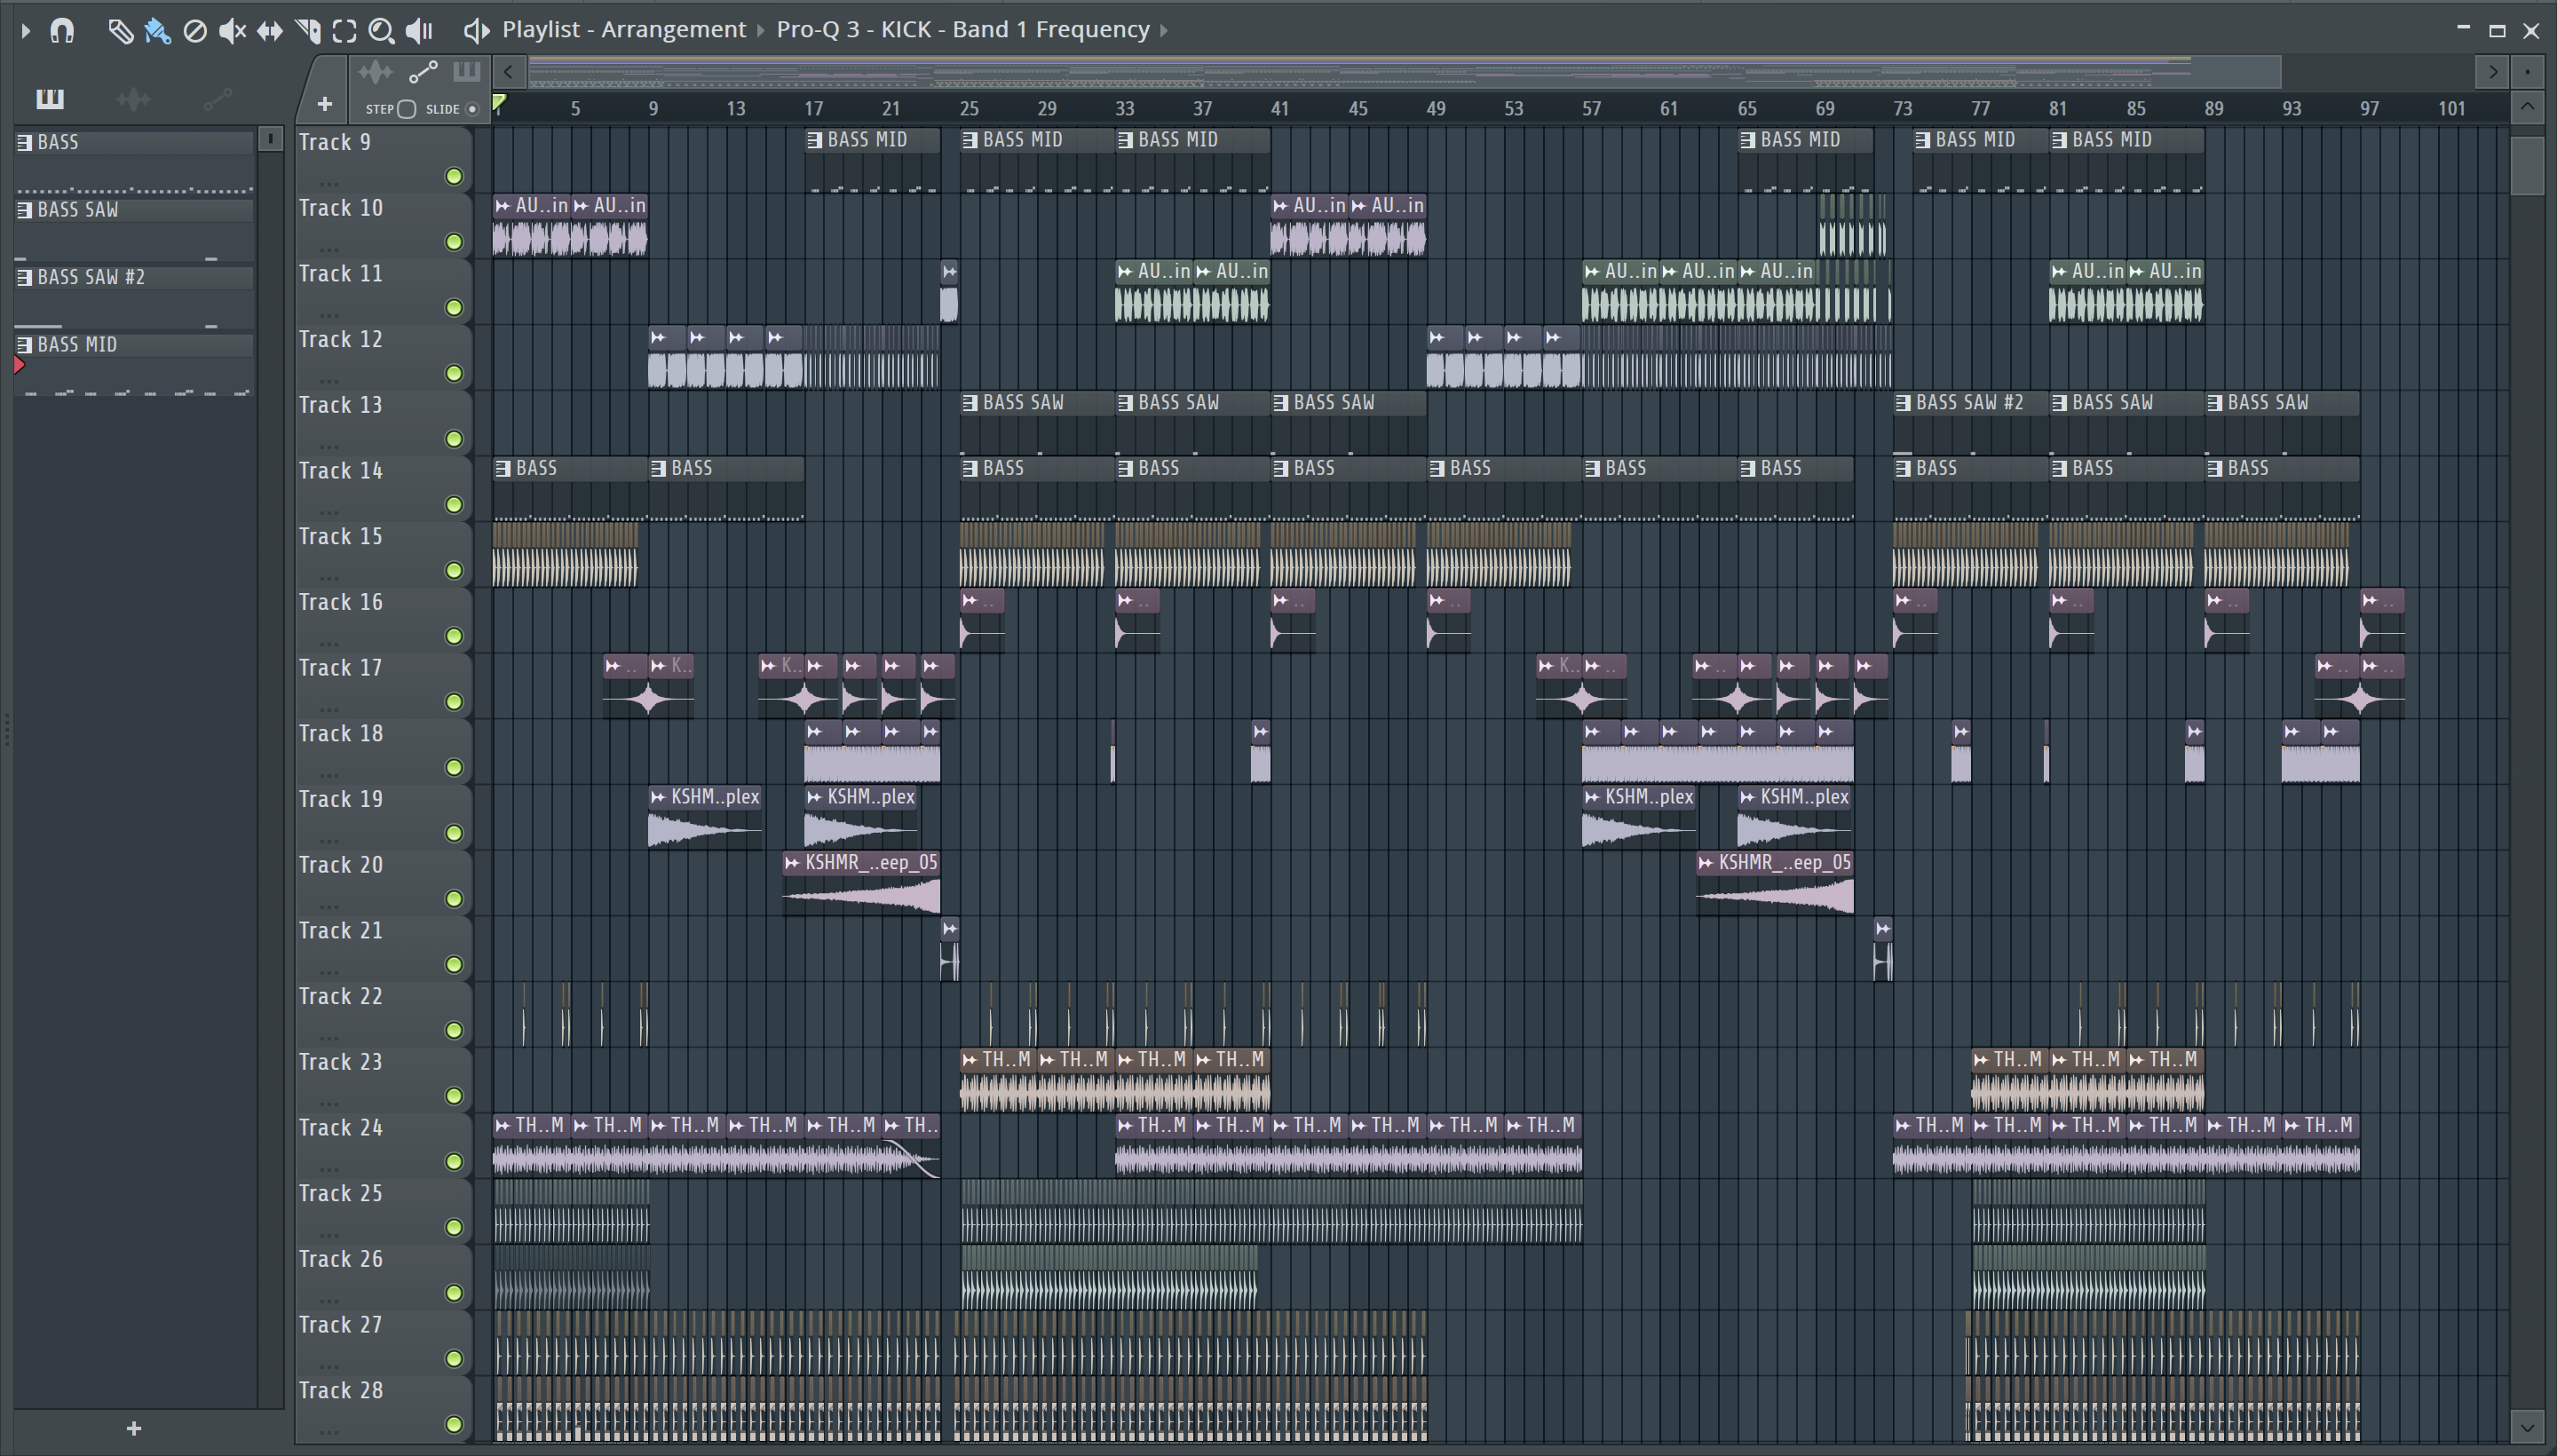Click the green playhead marker at bar 1
Viewport: 2557px width, 1456px height.
499,102
